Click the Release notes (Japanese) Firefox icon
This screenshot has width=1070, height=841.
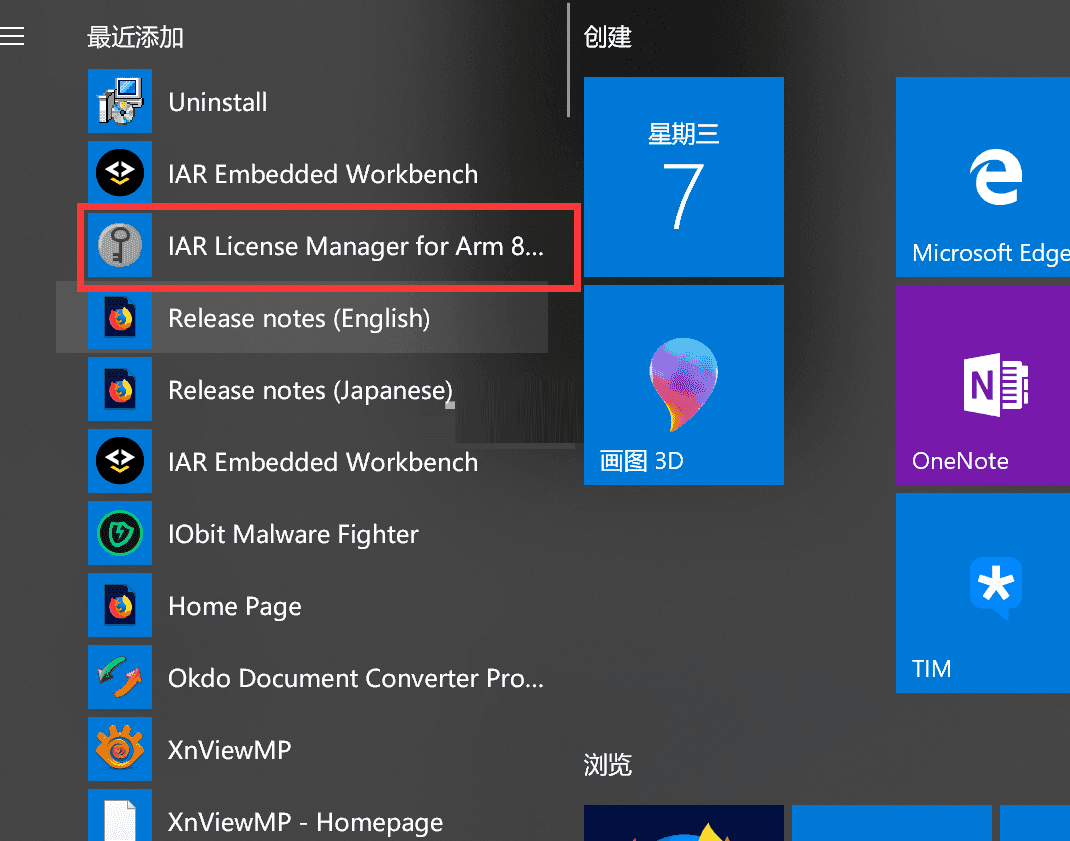coord(120,389)
